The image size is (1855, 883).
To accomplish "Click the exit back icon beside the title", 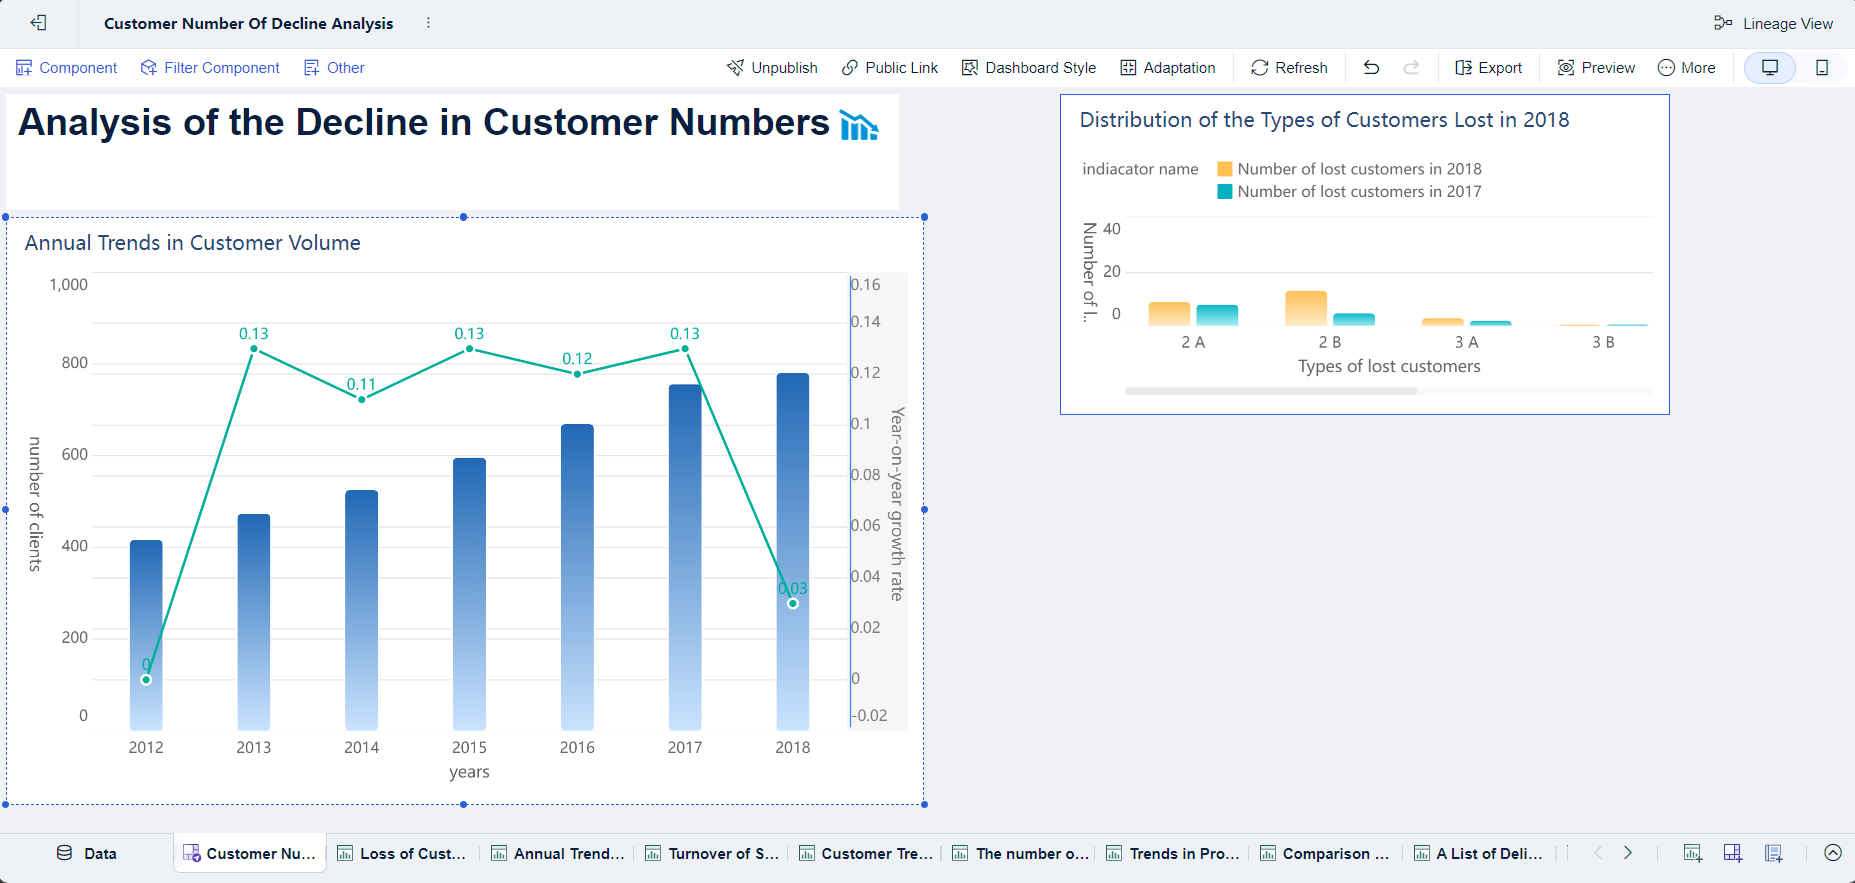I will coord(39,23).
